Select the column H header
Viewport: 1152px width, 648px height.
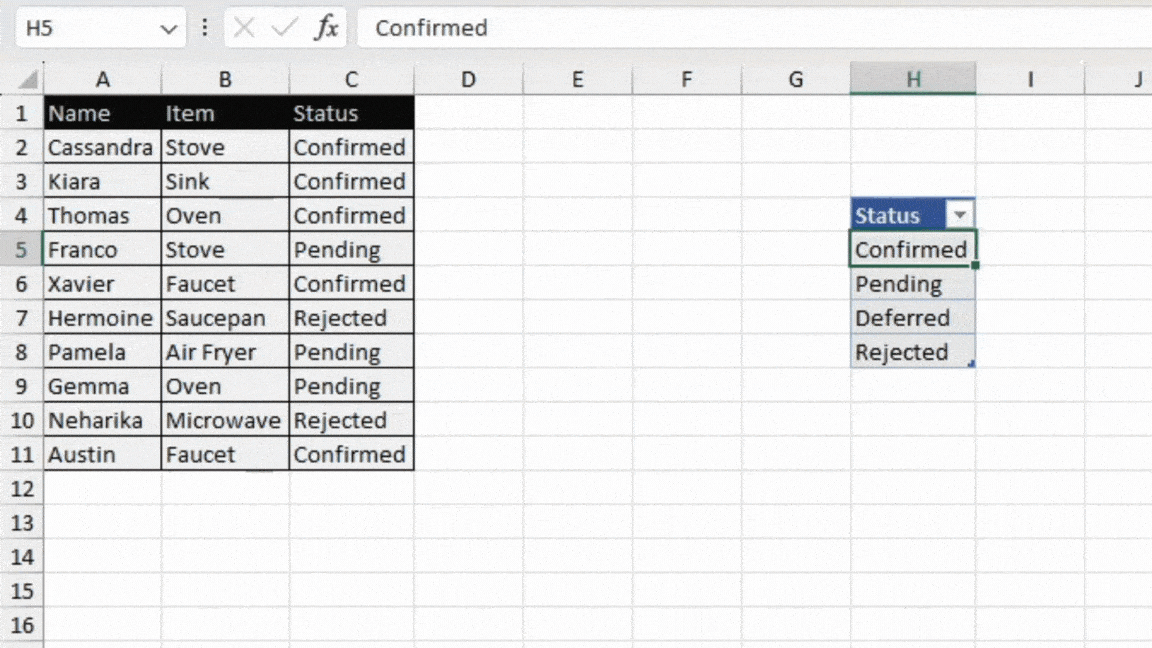point(912,78)
